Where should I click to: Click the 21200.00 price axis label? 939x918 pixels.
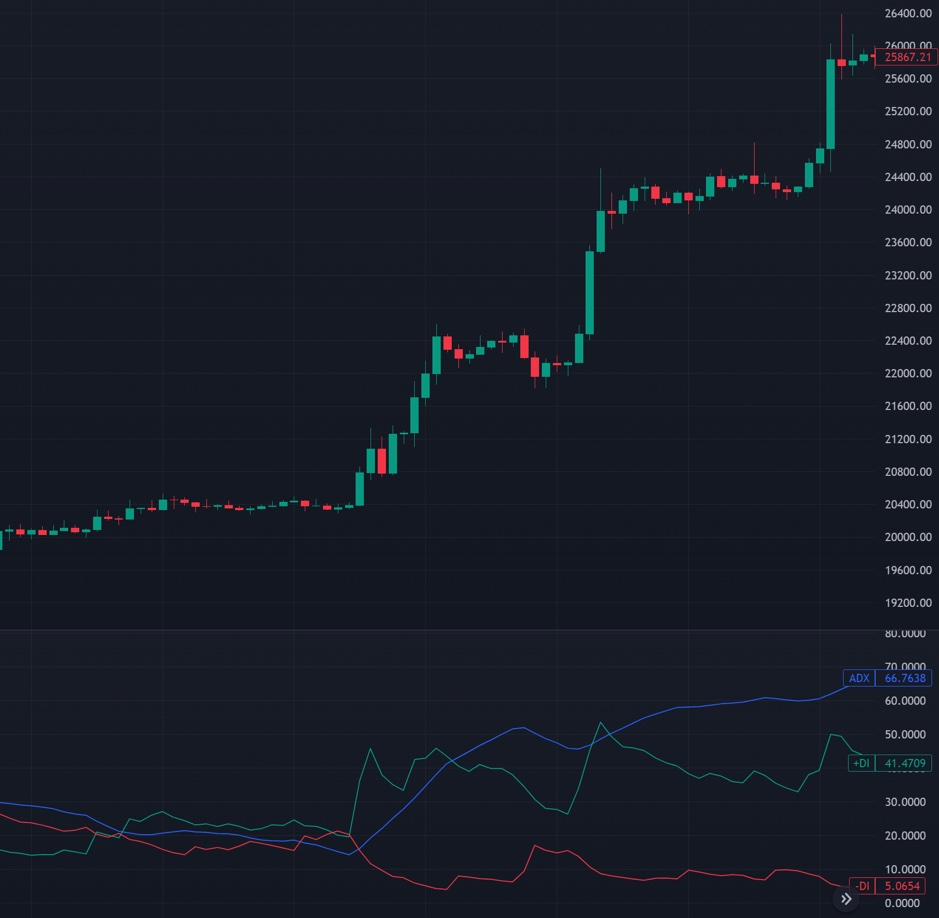pos(908,439)
